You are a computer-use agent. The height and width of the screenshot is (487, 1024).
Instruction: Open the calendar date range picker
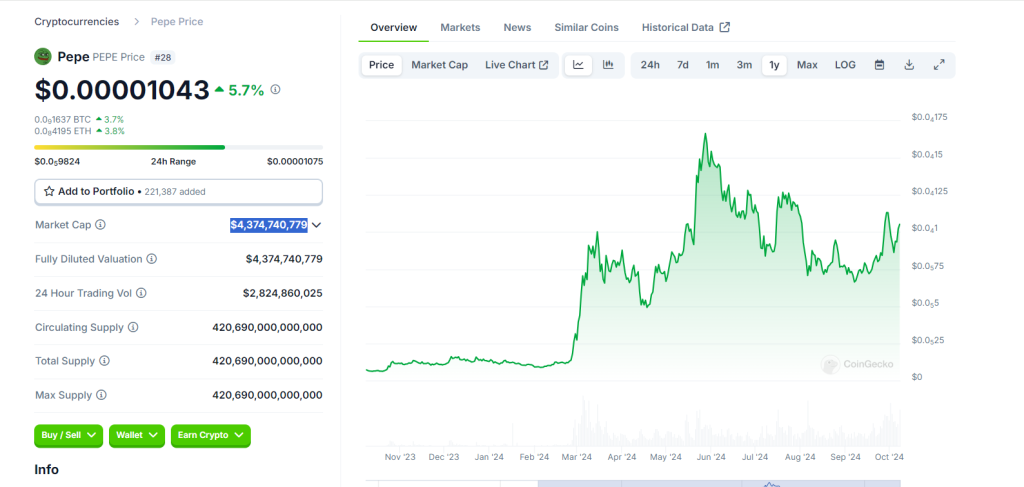pos(879,65)
